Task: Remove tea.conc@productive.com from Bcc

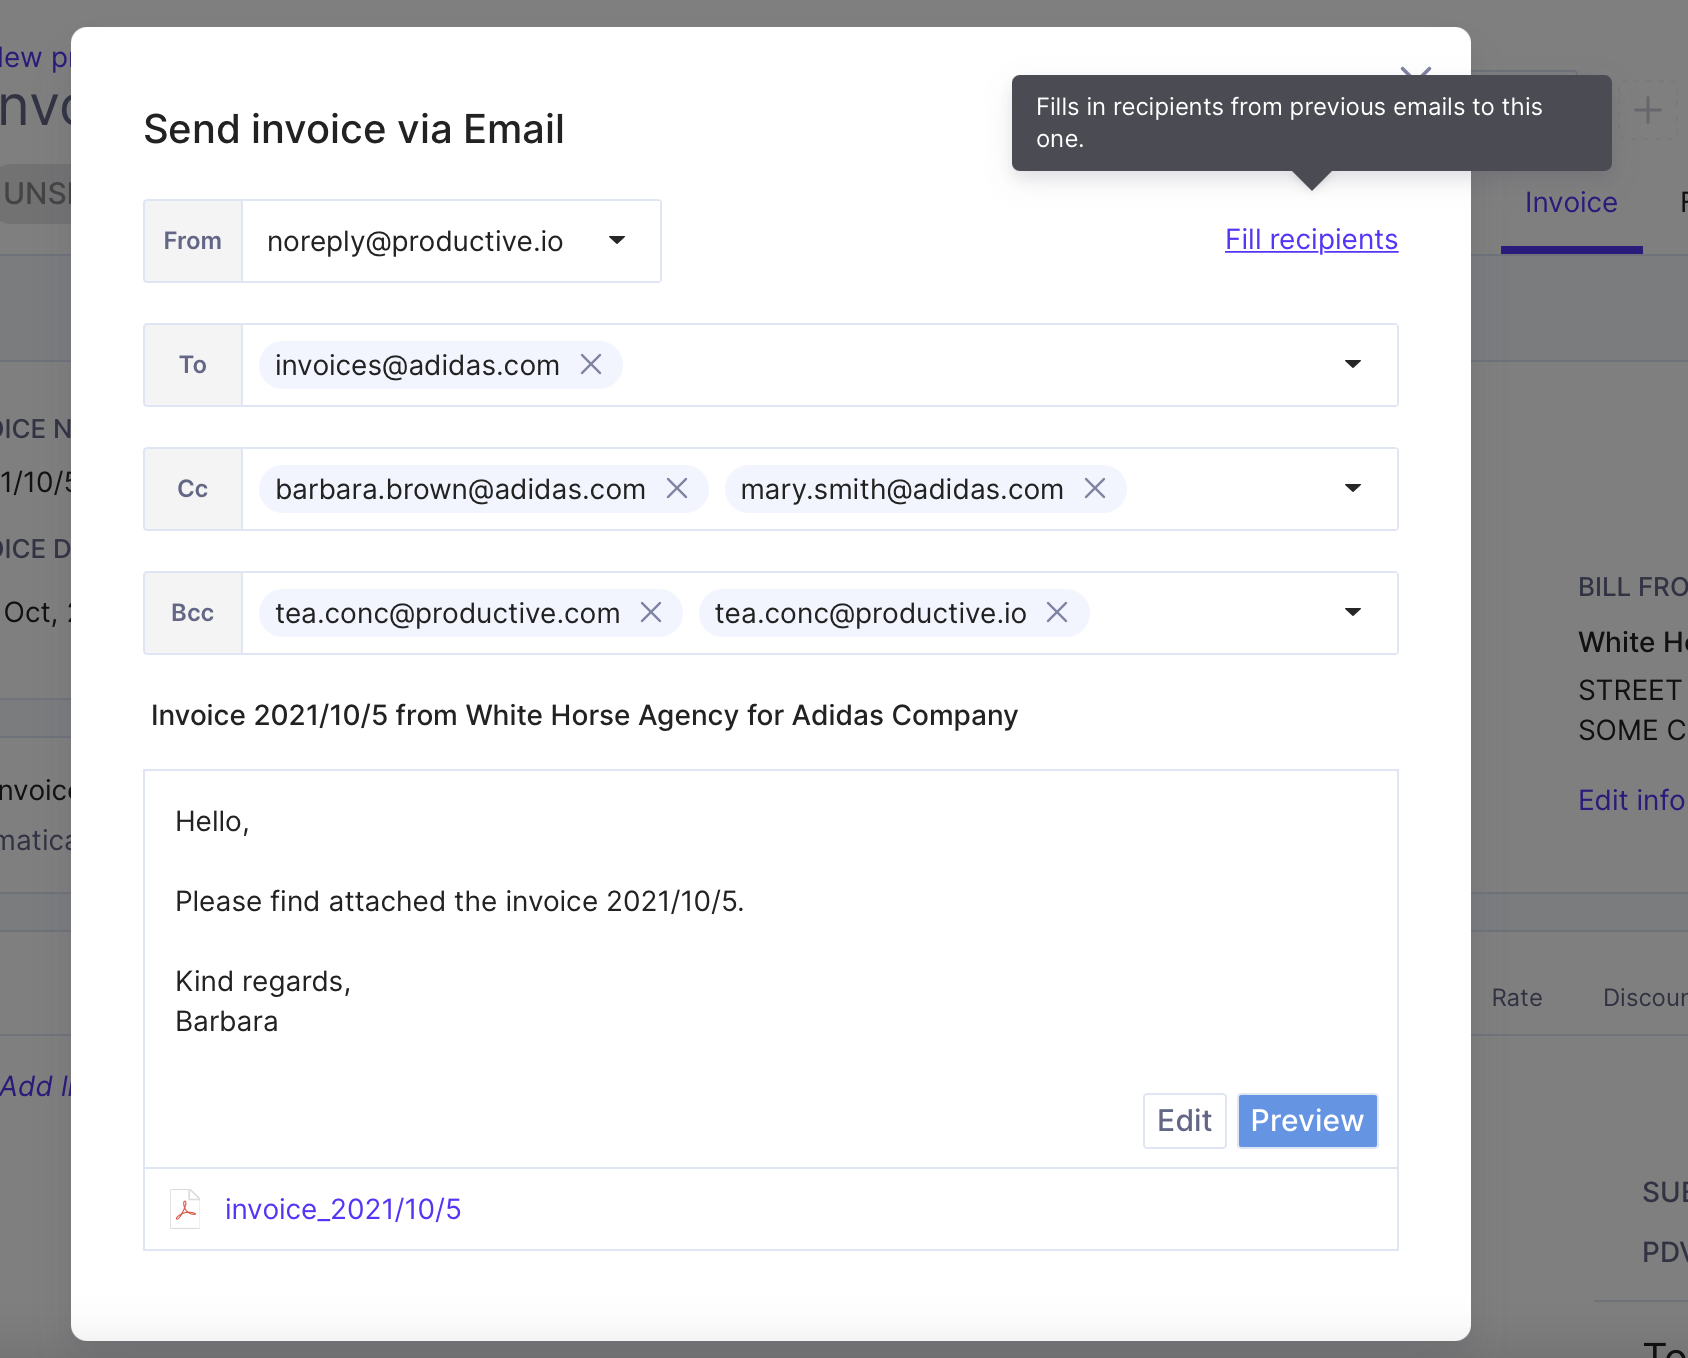Action: pyautogui.click(x=651, y=613)
